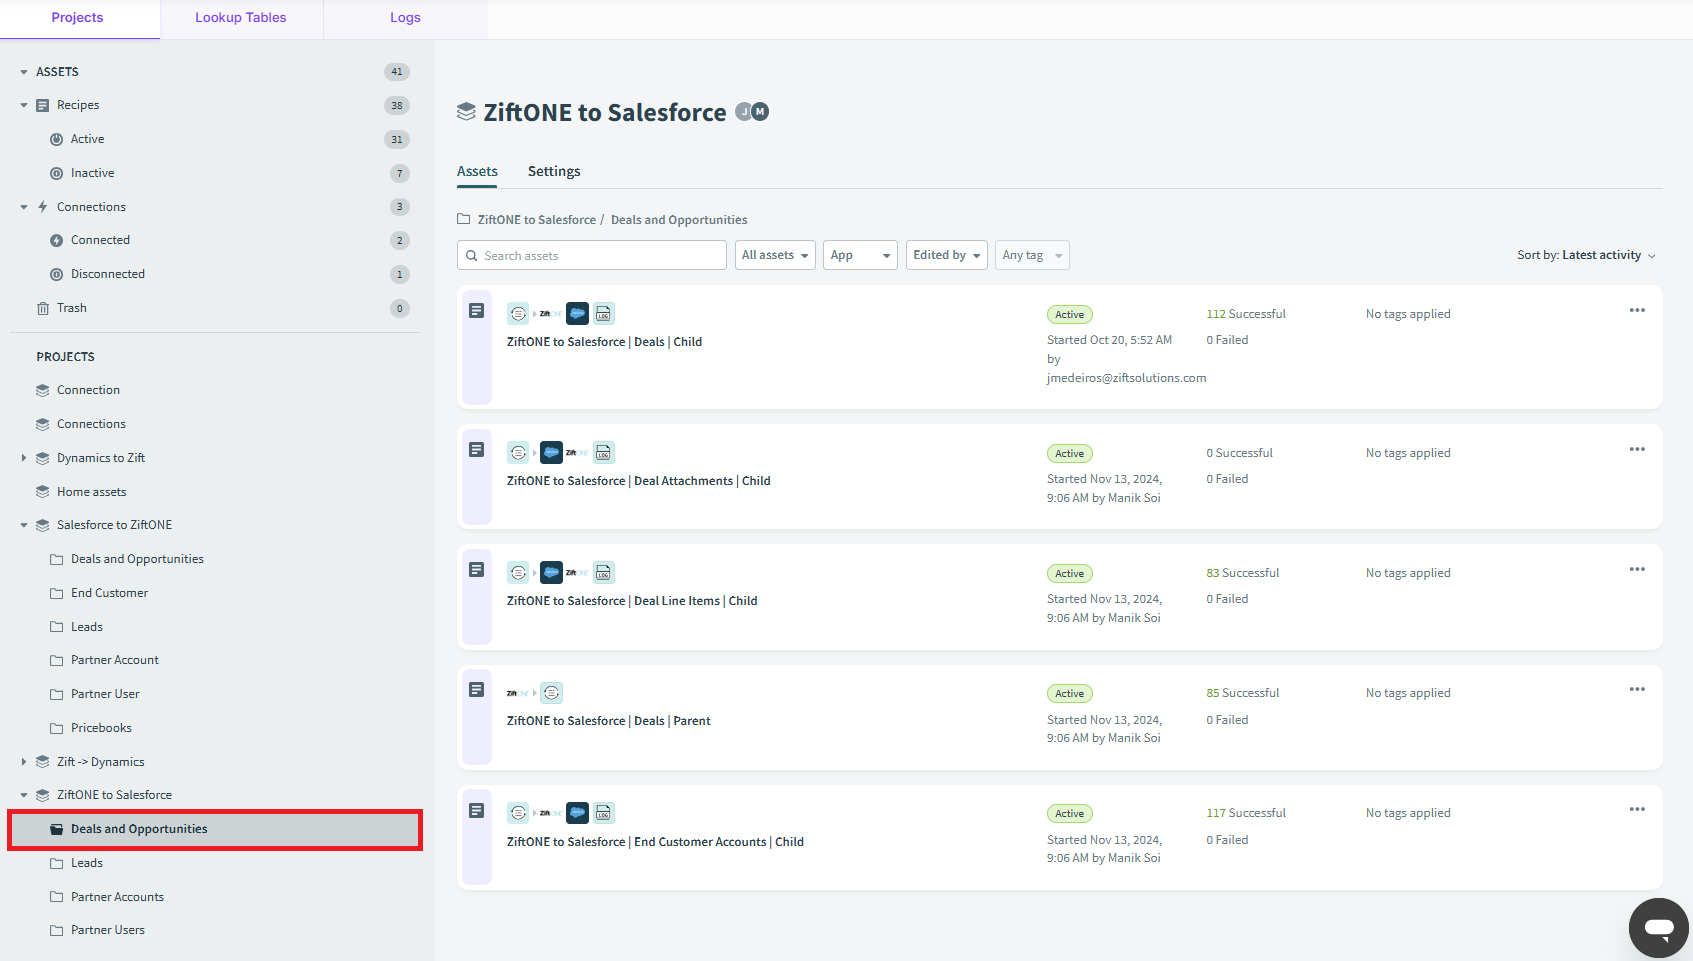Open Pricebooks folder

point(101,728)
